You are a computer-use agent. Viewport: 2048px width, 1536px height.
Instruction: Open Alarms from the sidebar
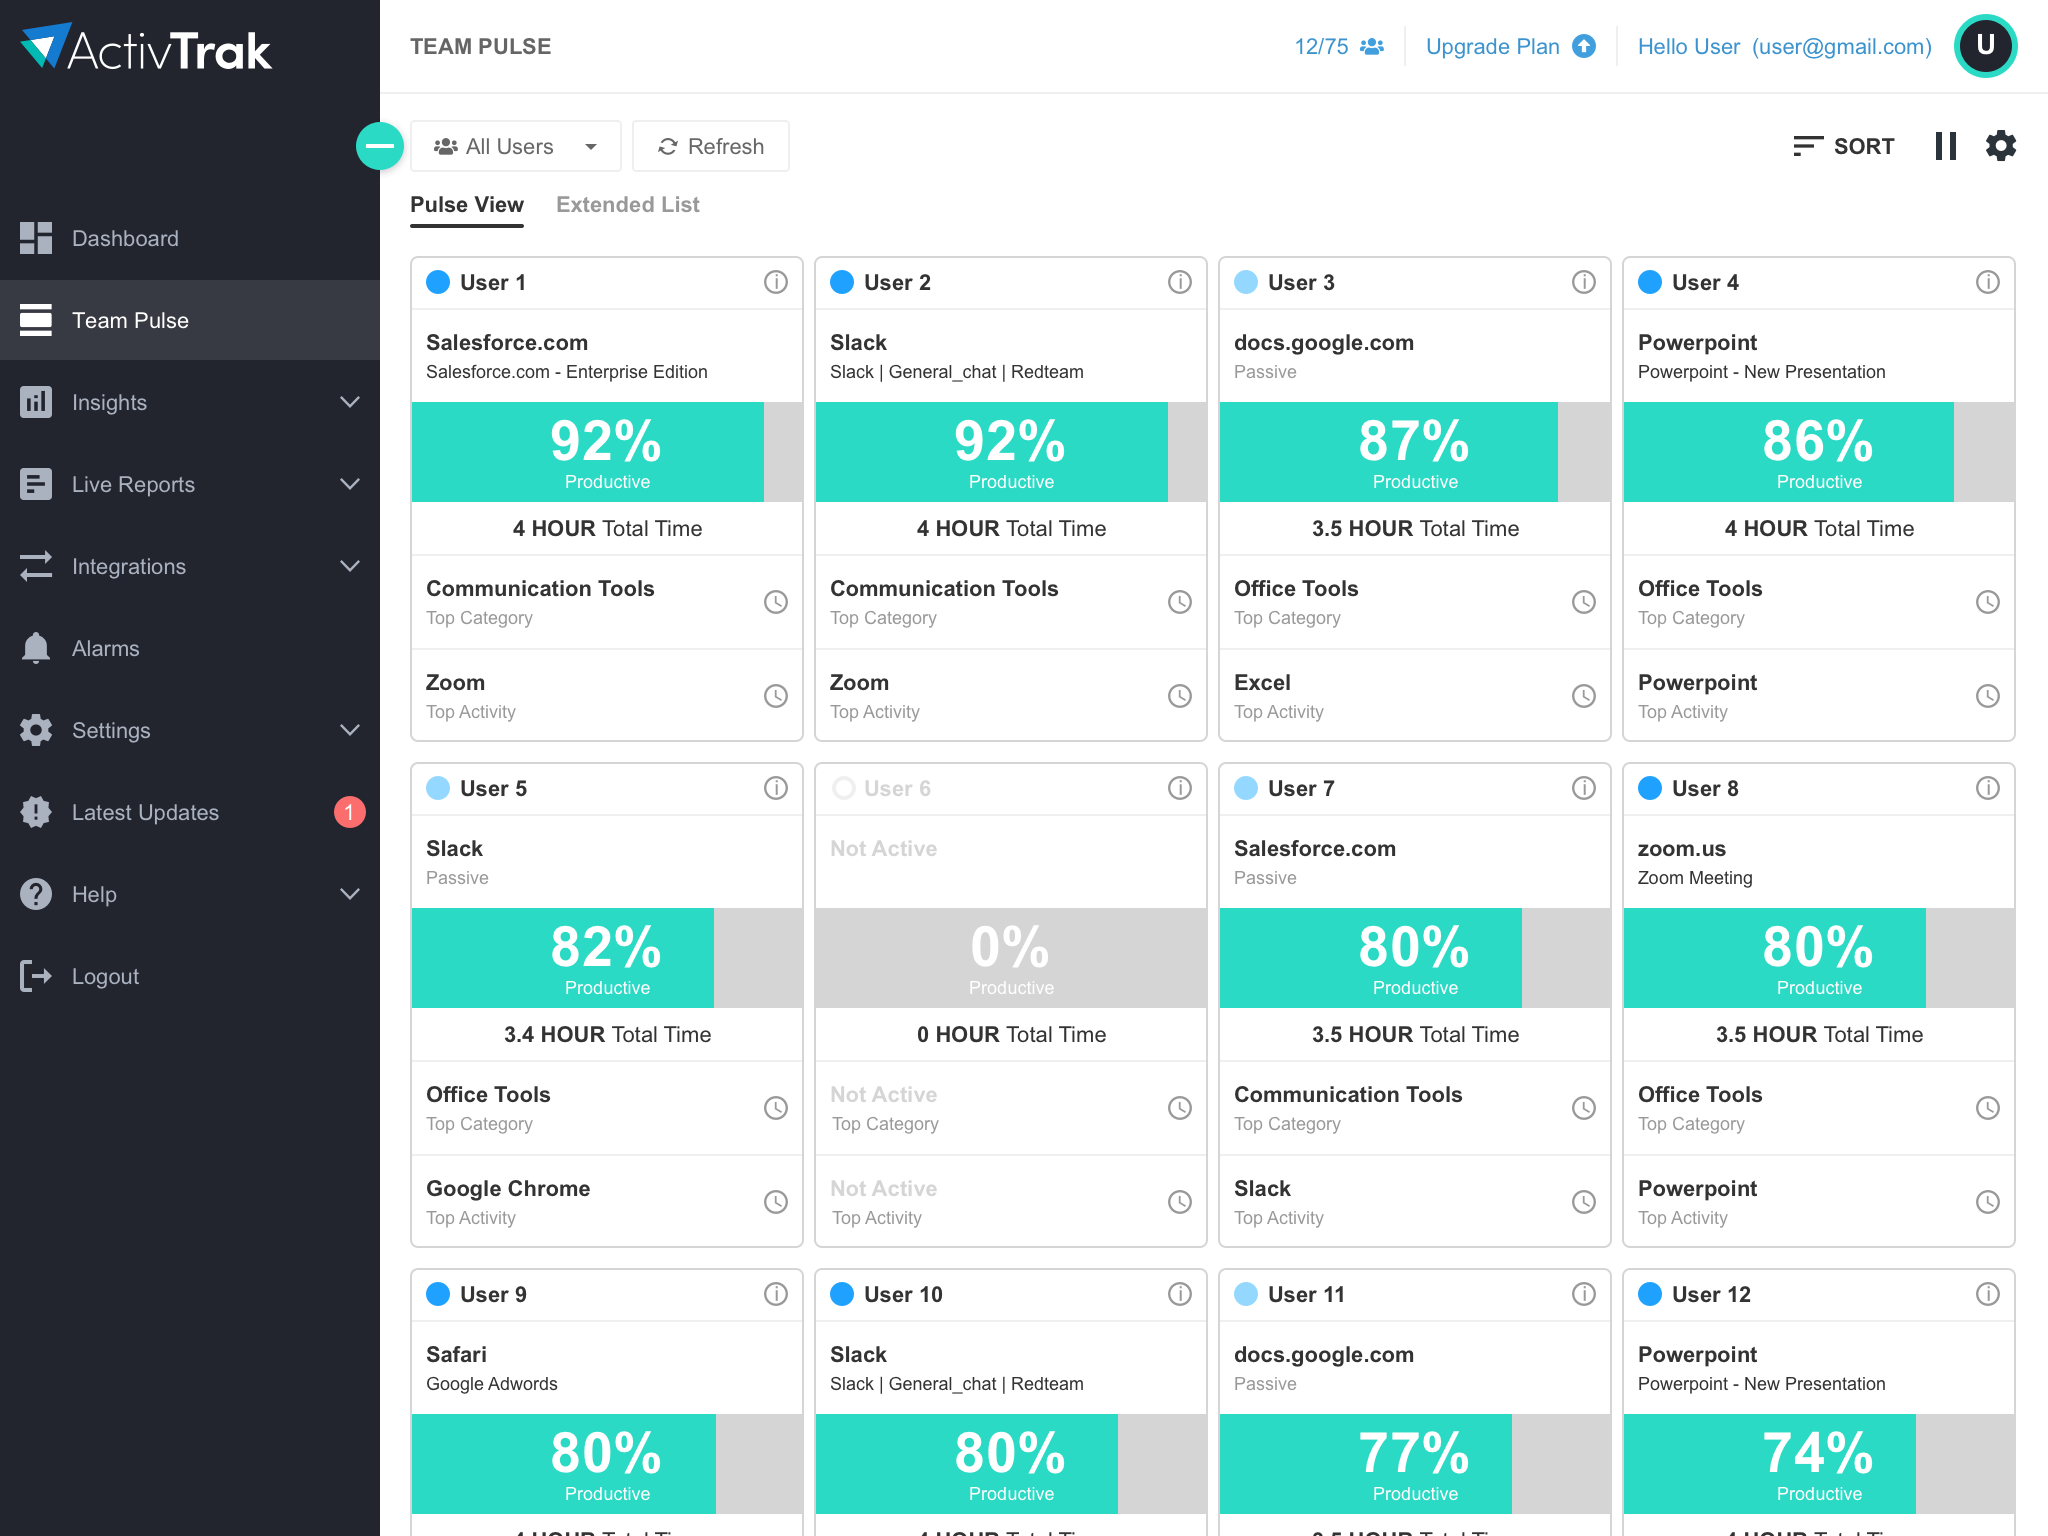pyautogui.click(x=190, y=648)
